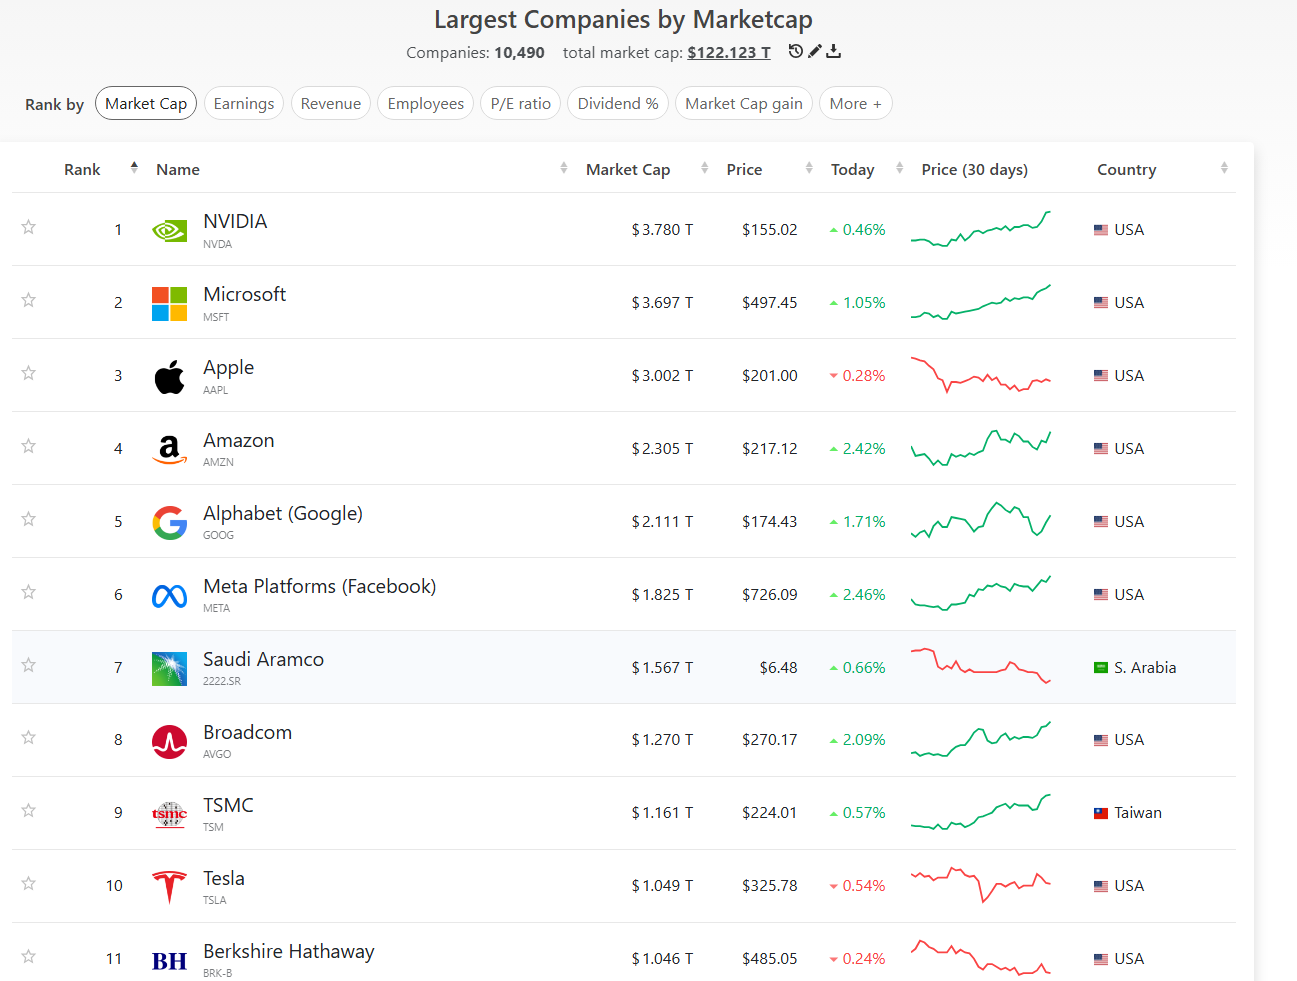
Task: Sort table by Market Cap column arrows
Action: [x=705, y=168]
